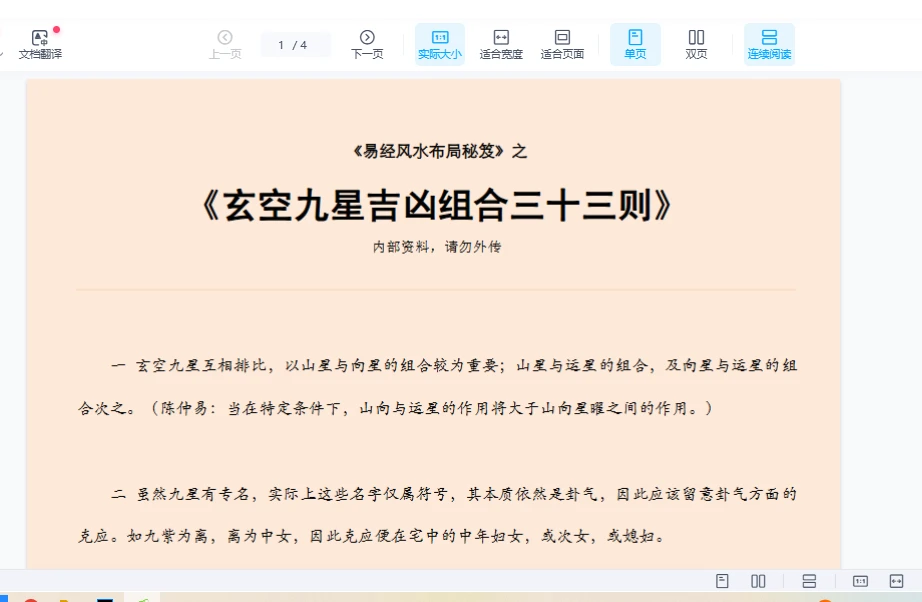Set zoom to 实际大小 actual size
Image resolution: width=922 pixels, height=602 pixels.
coord(440,43)
